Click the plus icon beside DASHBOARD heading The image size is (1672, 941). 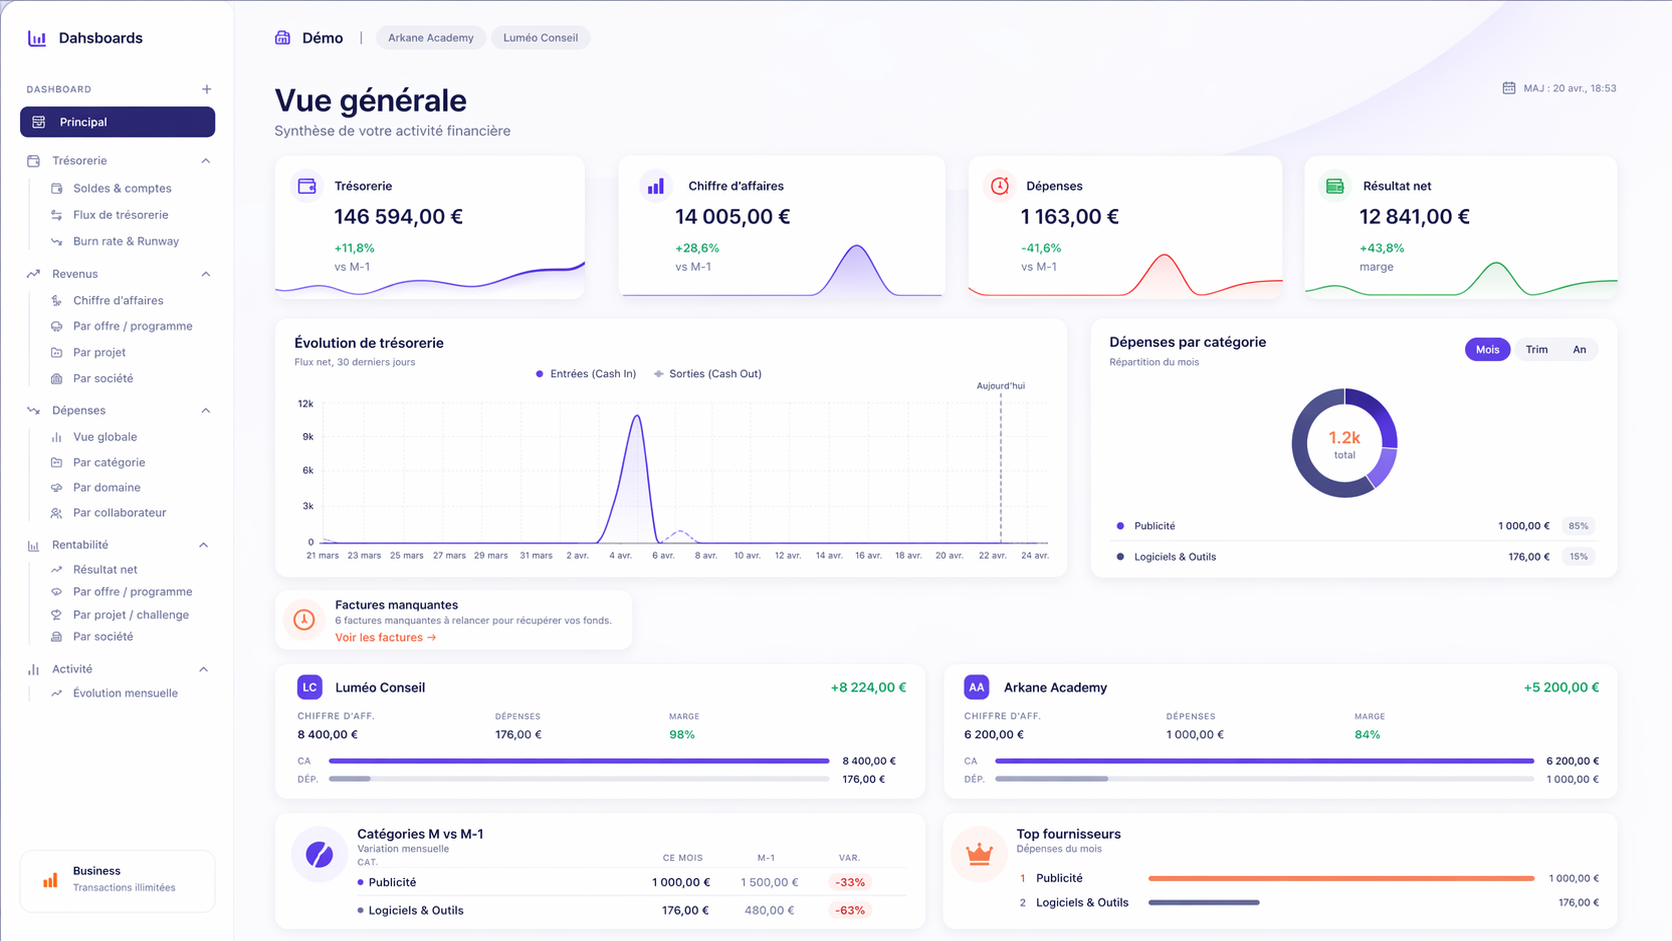(206, 89)
